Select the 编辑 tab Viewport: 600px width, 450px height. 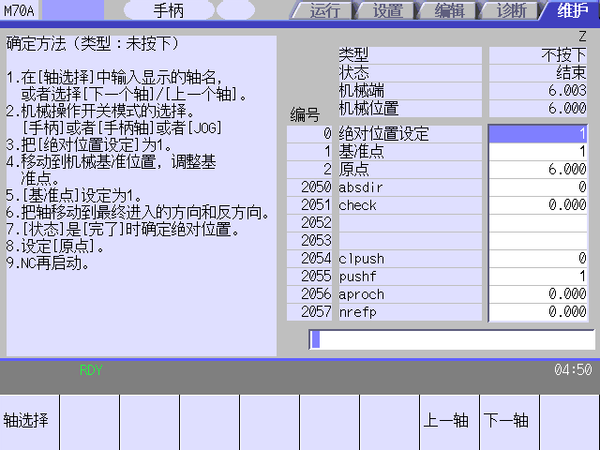[x=449, y=11]
